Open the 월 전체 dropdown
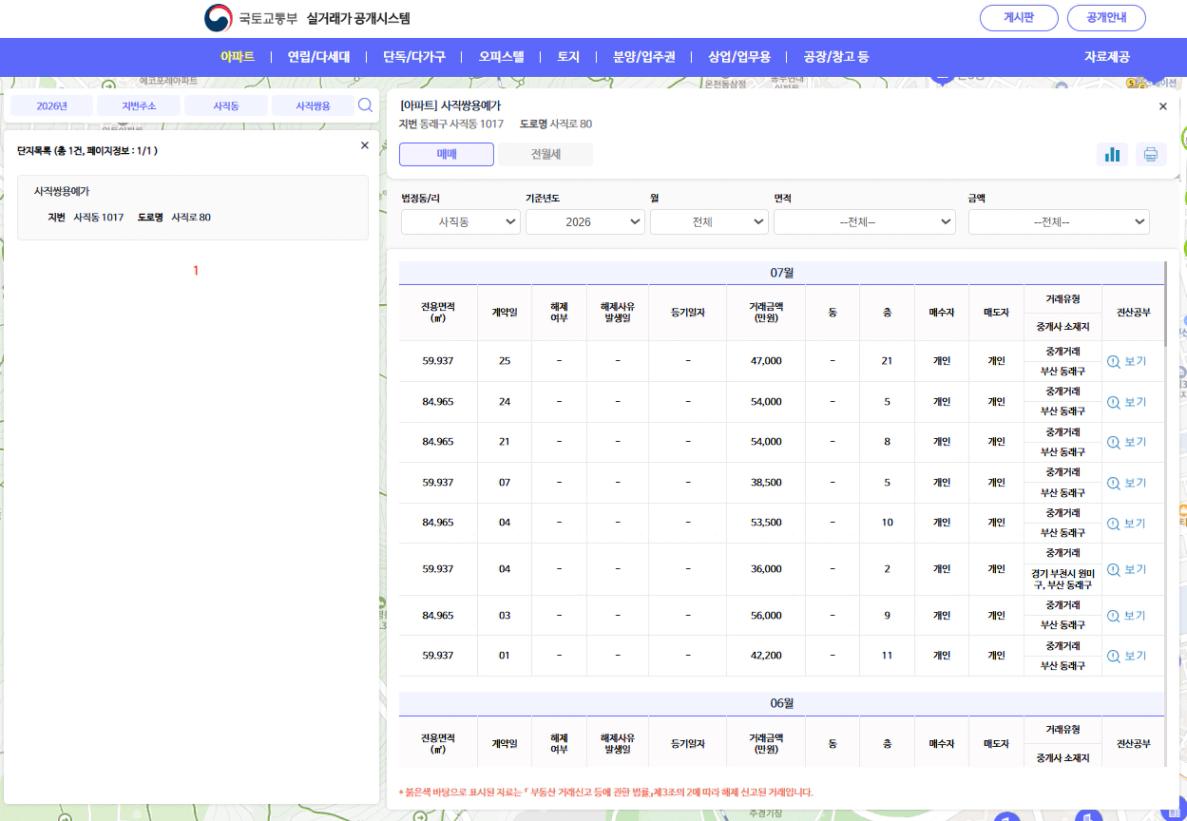The height and width of the screenshot is (821, 1187). (x=709, y=222)
